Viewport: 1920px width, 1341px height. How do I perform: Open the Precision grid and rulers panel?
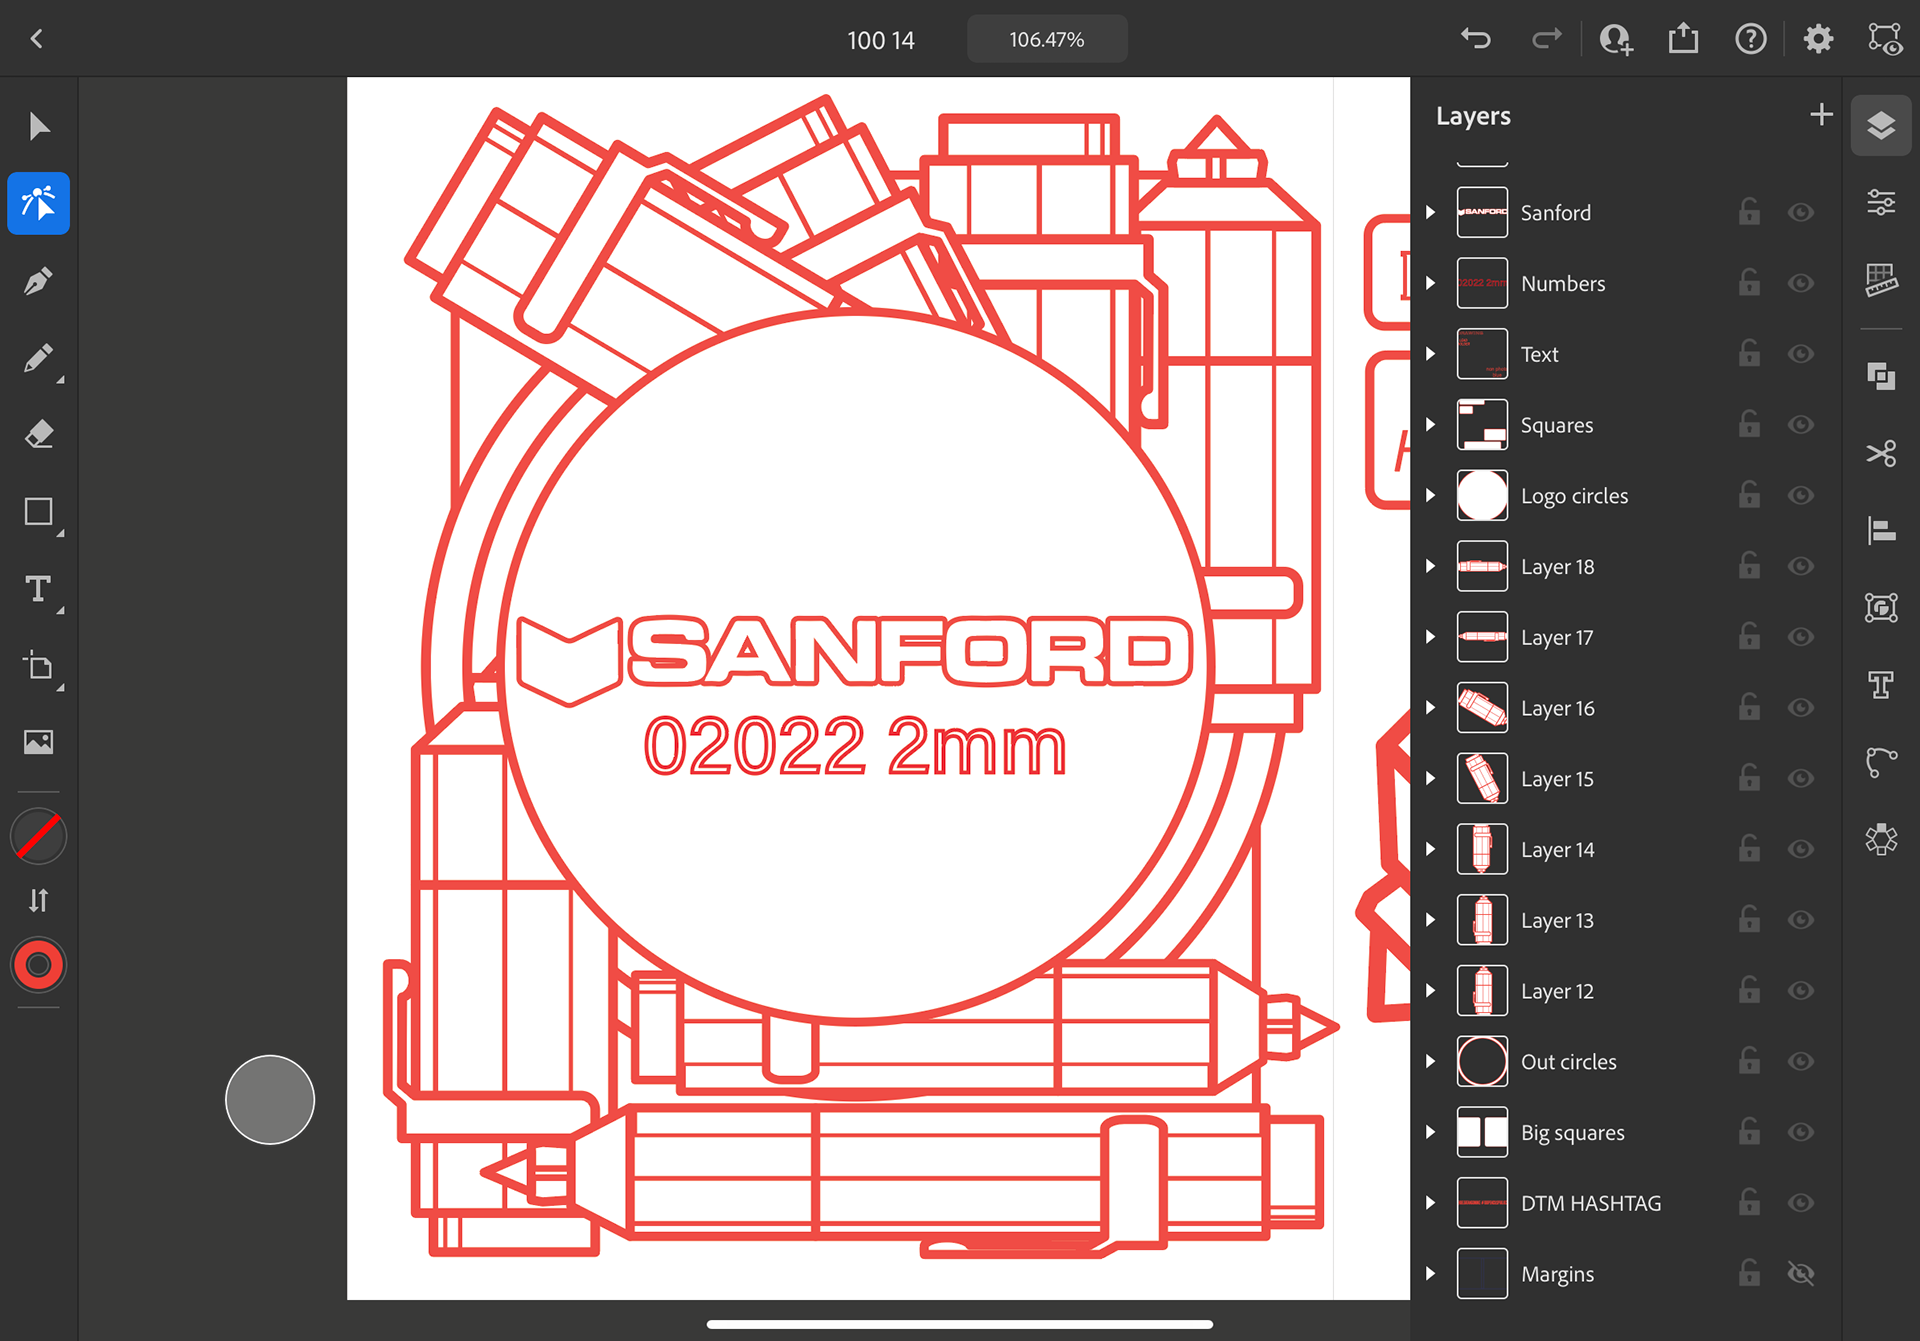[1881, 280]
